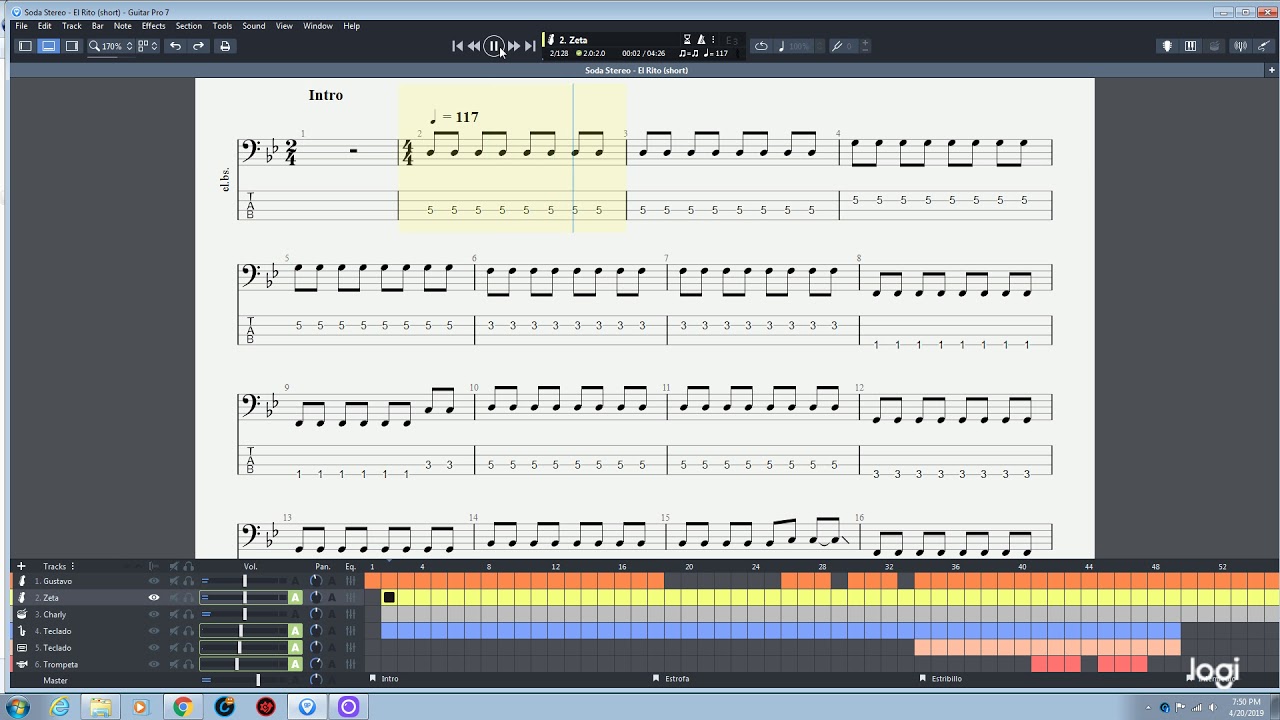Open the page layout view selector

click(147, 46)
